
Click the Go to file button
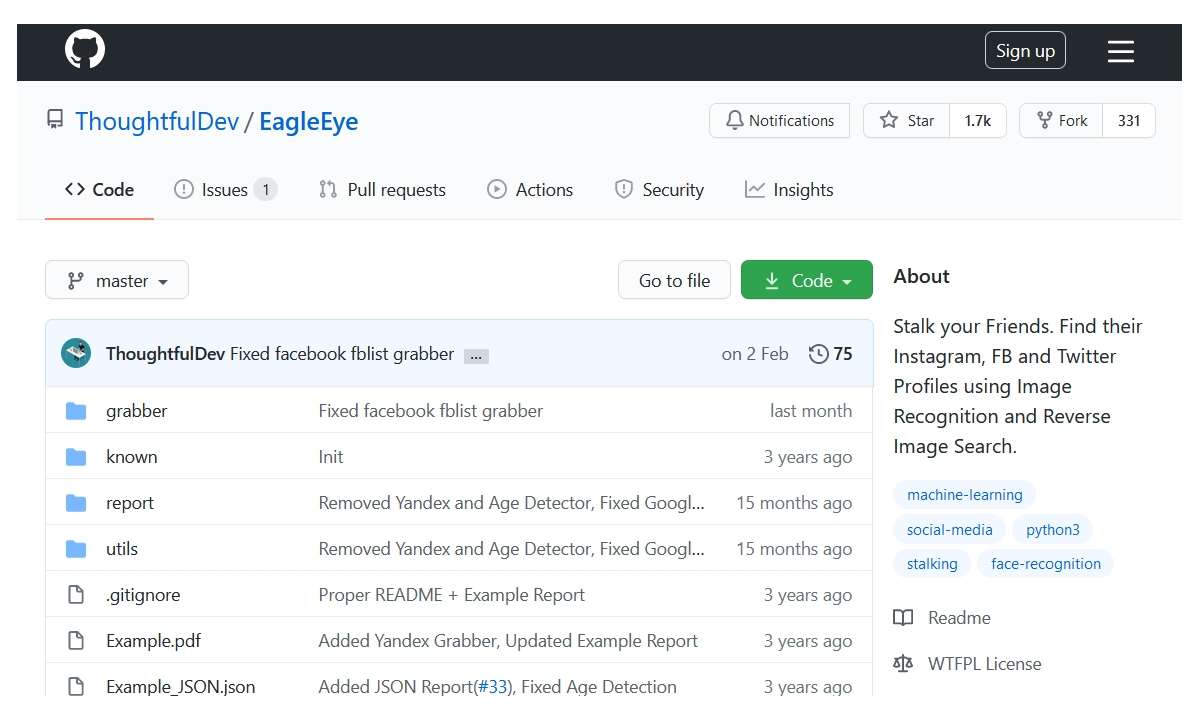pyautogui.click(x=674, y=280)
